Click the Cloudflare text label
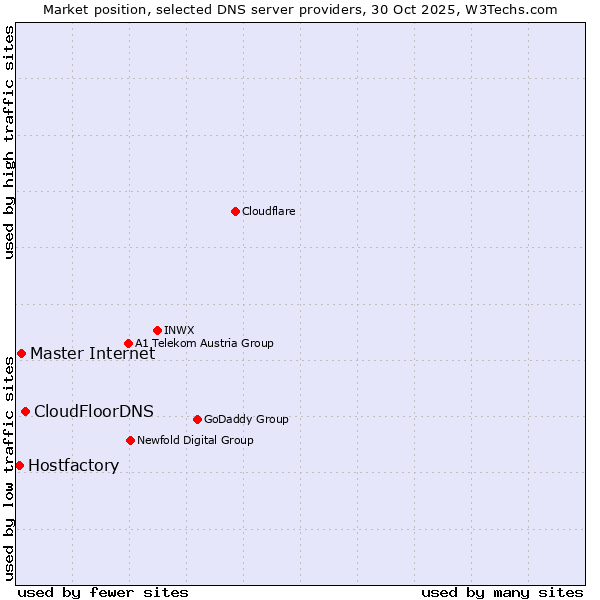This screenshot has height=600, width=600. (x=268, y=211)
